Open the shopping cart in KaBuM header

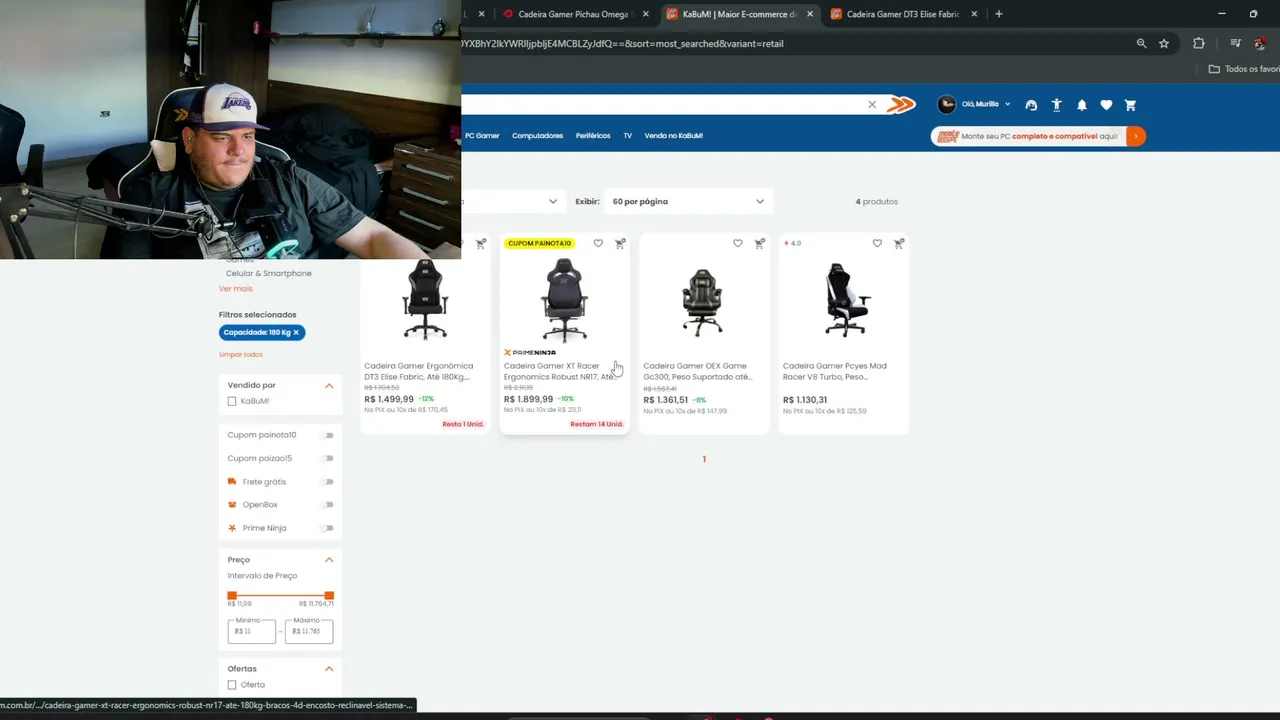tap(1130, 105)
